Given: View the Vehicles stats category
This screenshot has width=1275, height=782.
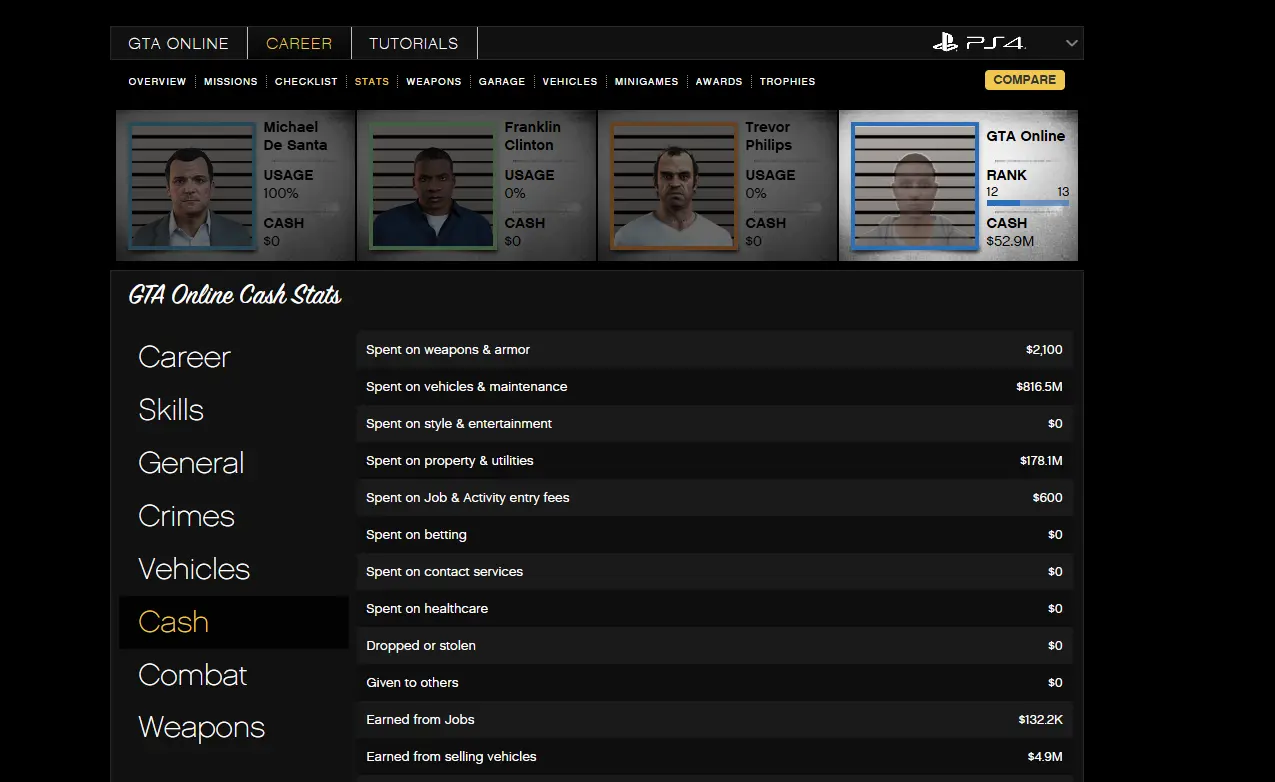Looking at the screenshot, I should (x=194, y=569).
